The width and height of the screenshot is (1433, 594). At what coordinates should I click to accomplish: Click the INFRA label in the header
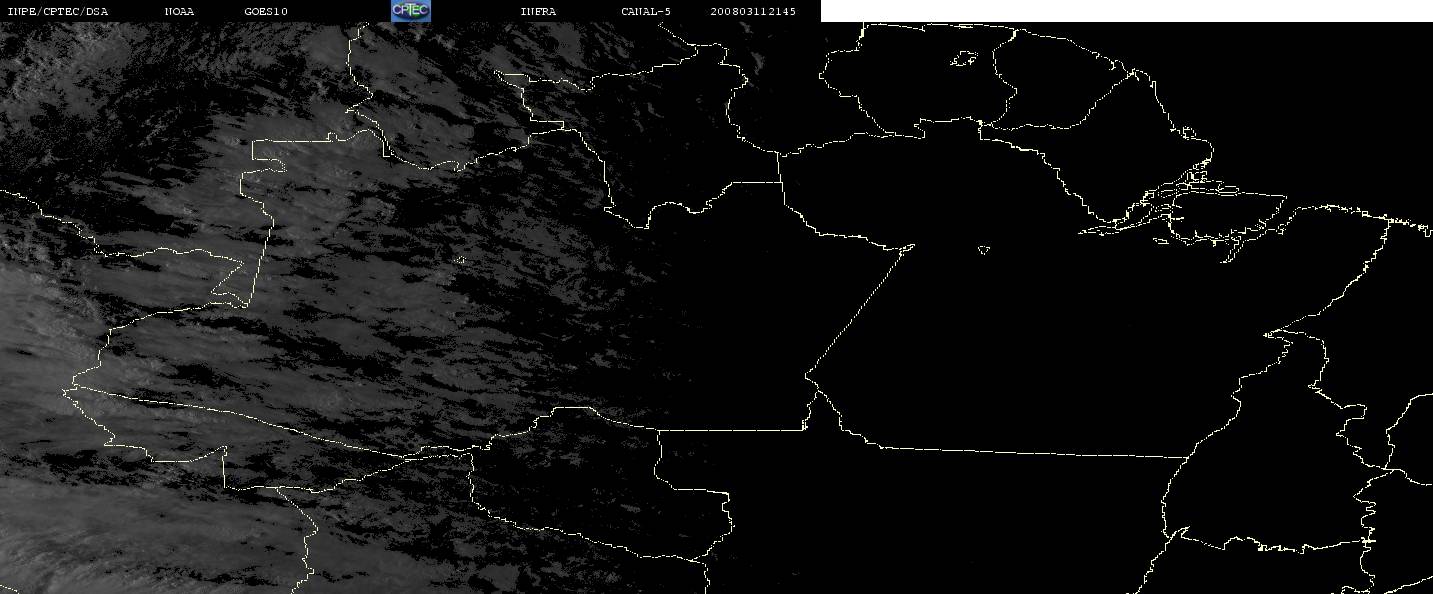point(539,12)
